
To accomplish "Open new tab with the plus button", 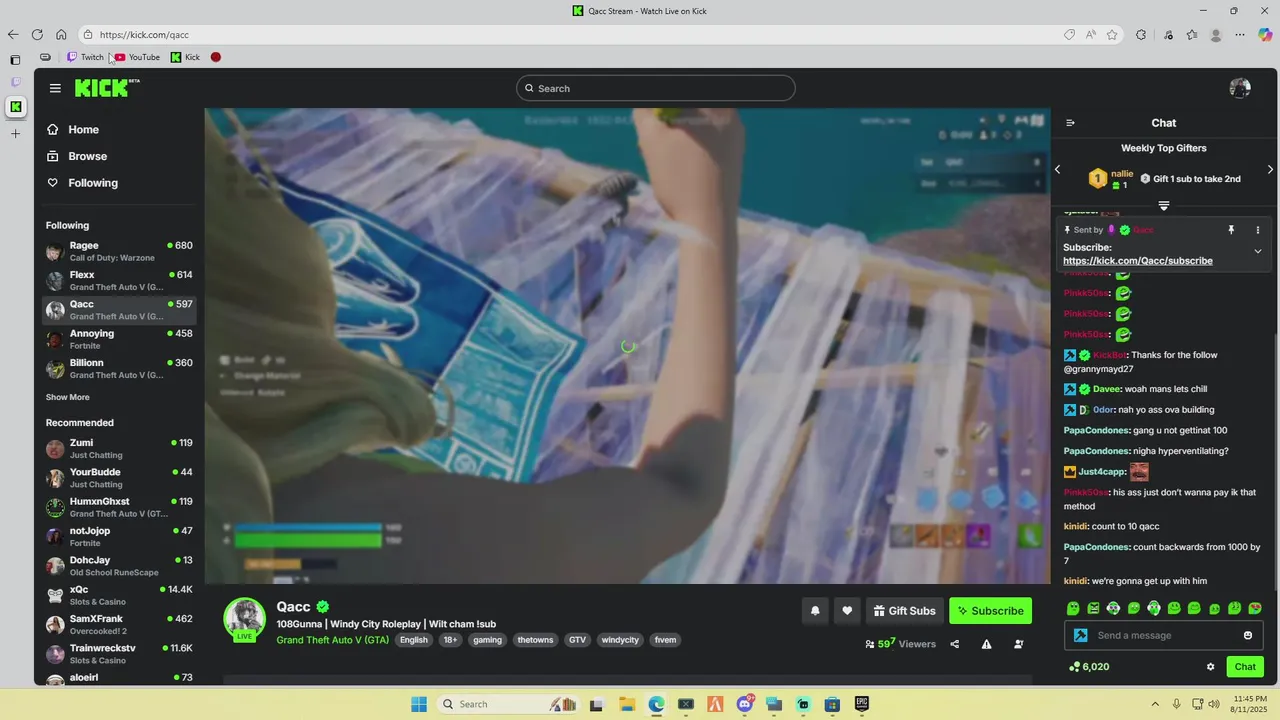I will [15, 133].
